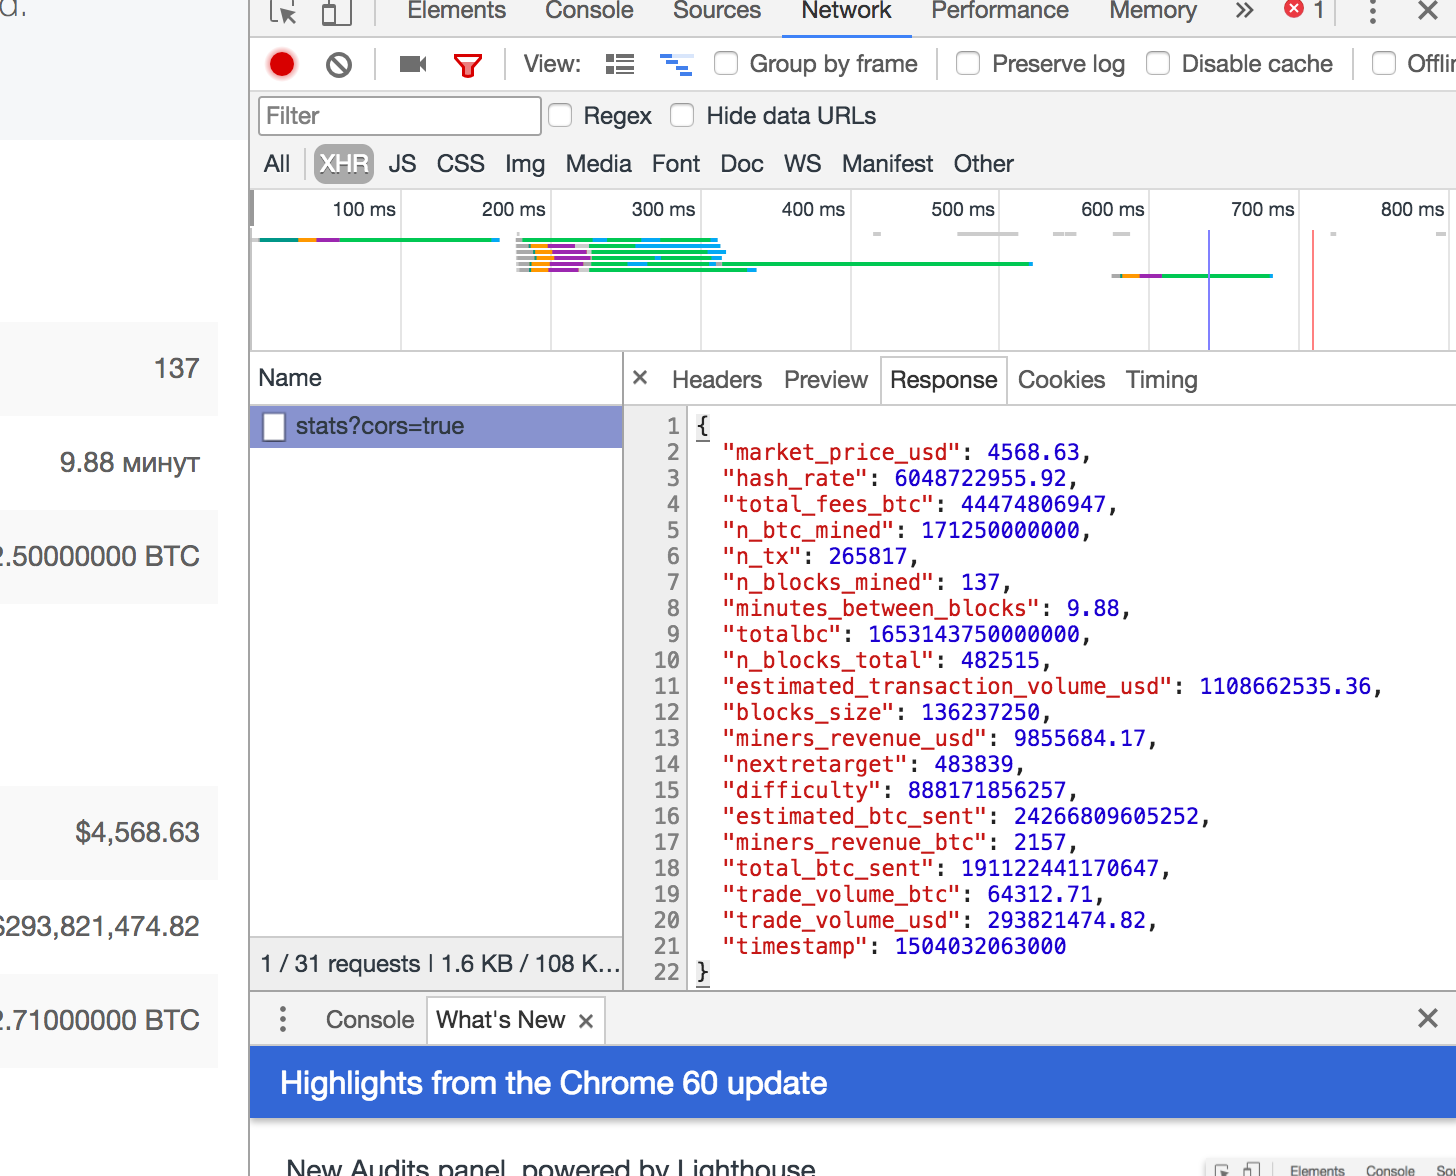Filter requests by All types
This screenshot has height=1176, width=1456.
277,164
